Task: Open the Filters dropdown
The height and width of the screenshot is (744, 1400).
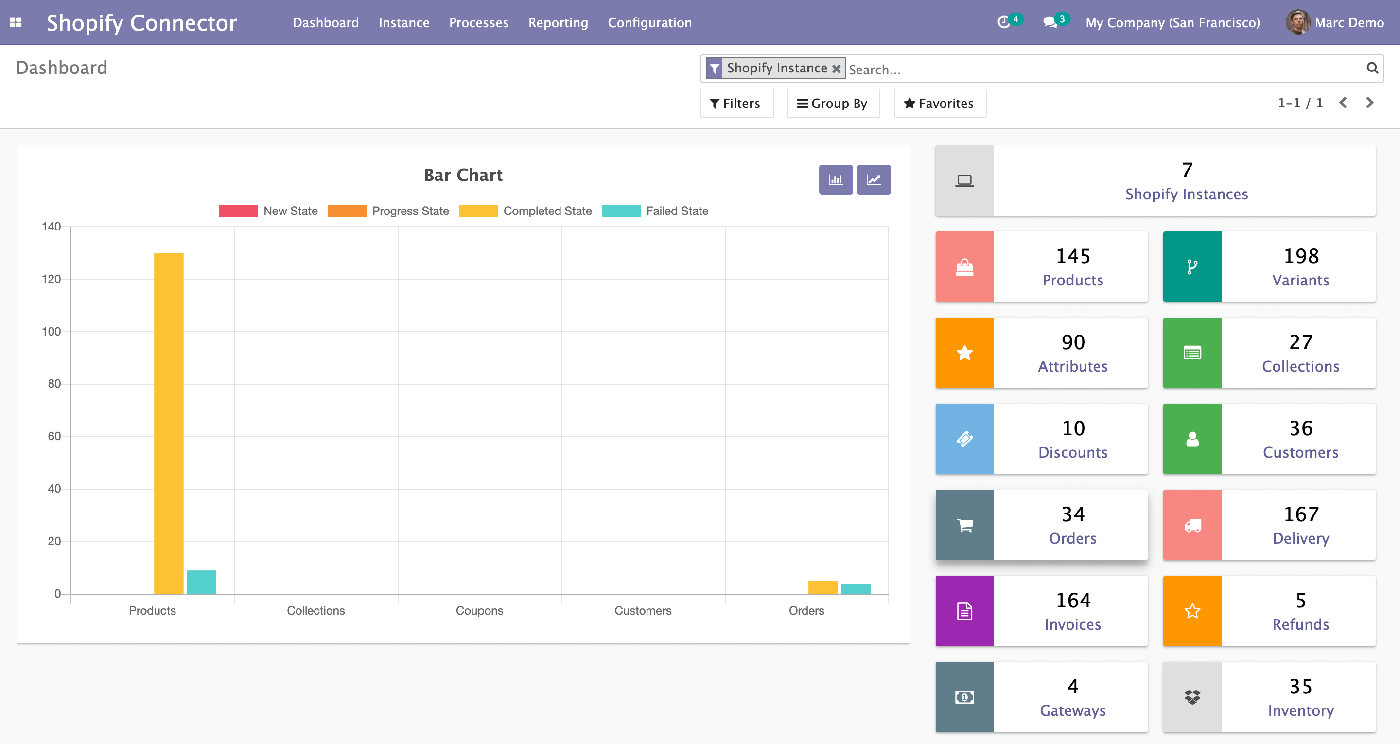Action: 736,103
